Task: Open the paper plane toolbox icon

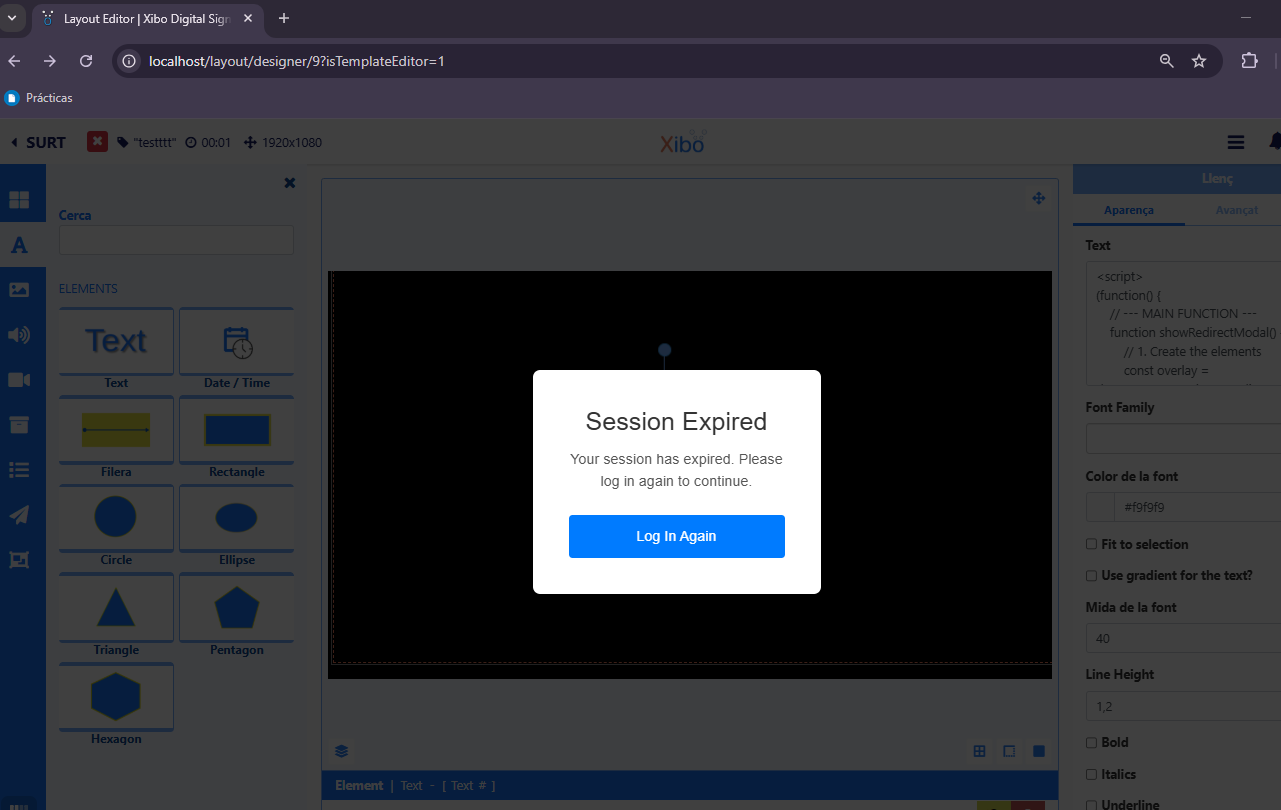Action: [19, 515]
